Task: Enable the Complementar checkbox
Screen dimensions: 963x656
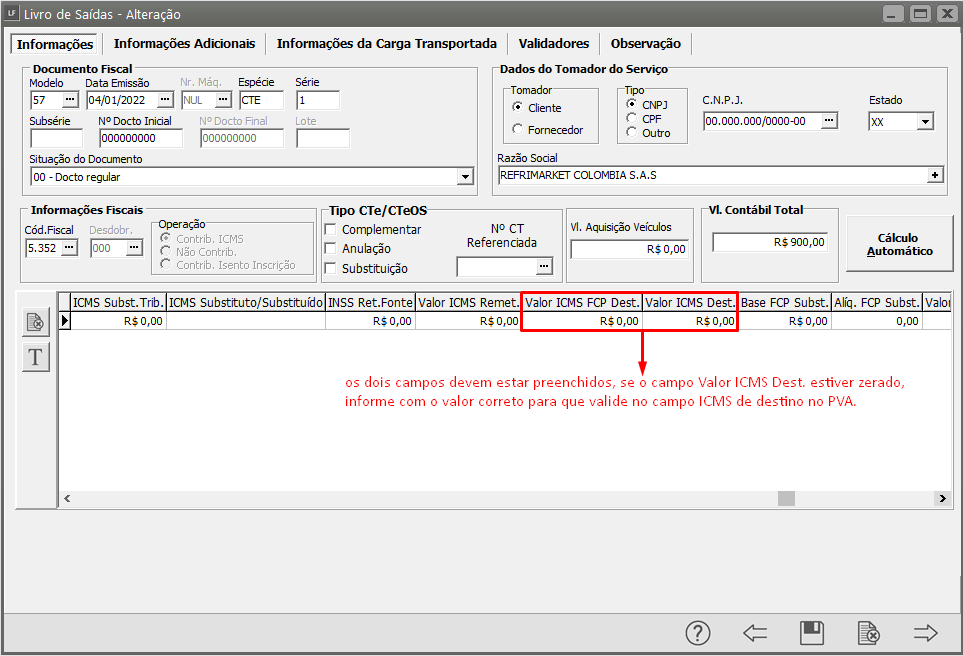Action: click(331, 230)
